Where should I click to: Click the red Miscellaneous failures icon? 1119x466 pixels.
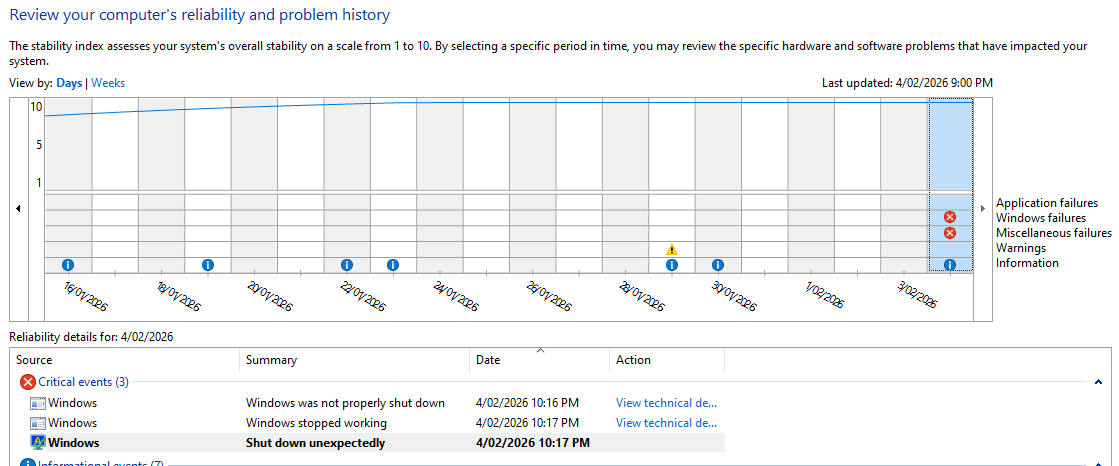pyautogui.click(x=950, y=233)
